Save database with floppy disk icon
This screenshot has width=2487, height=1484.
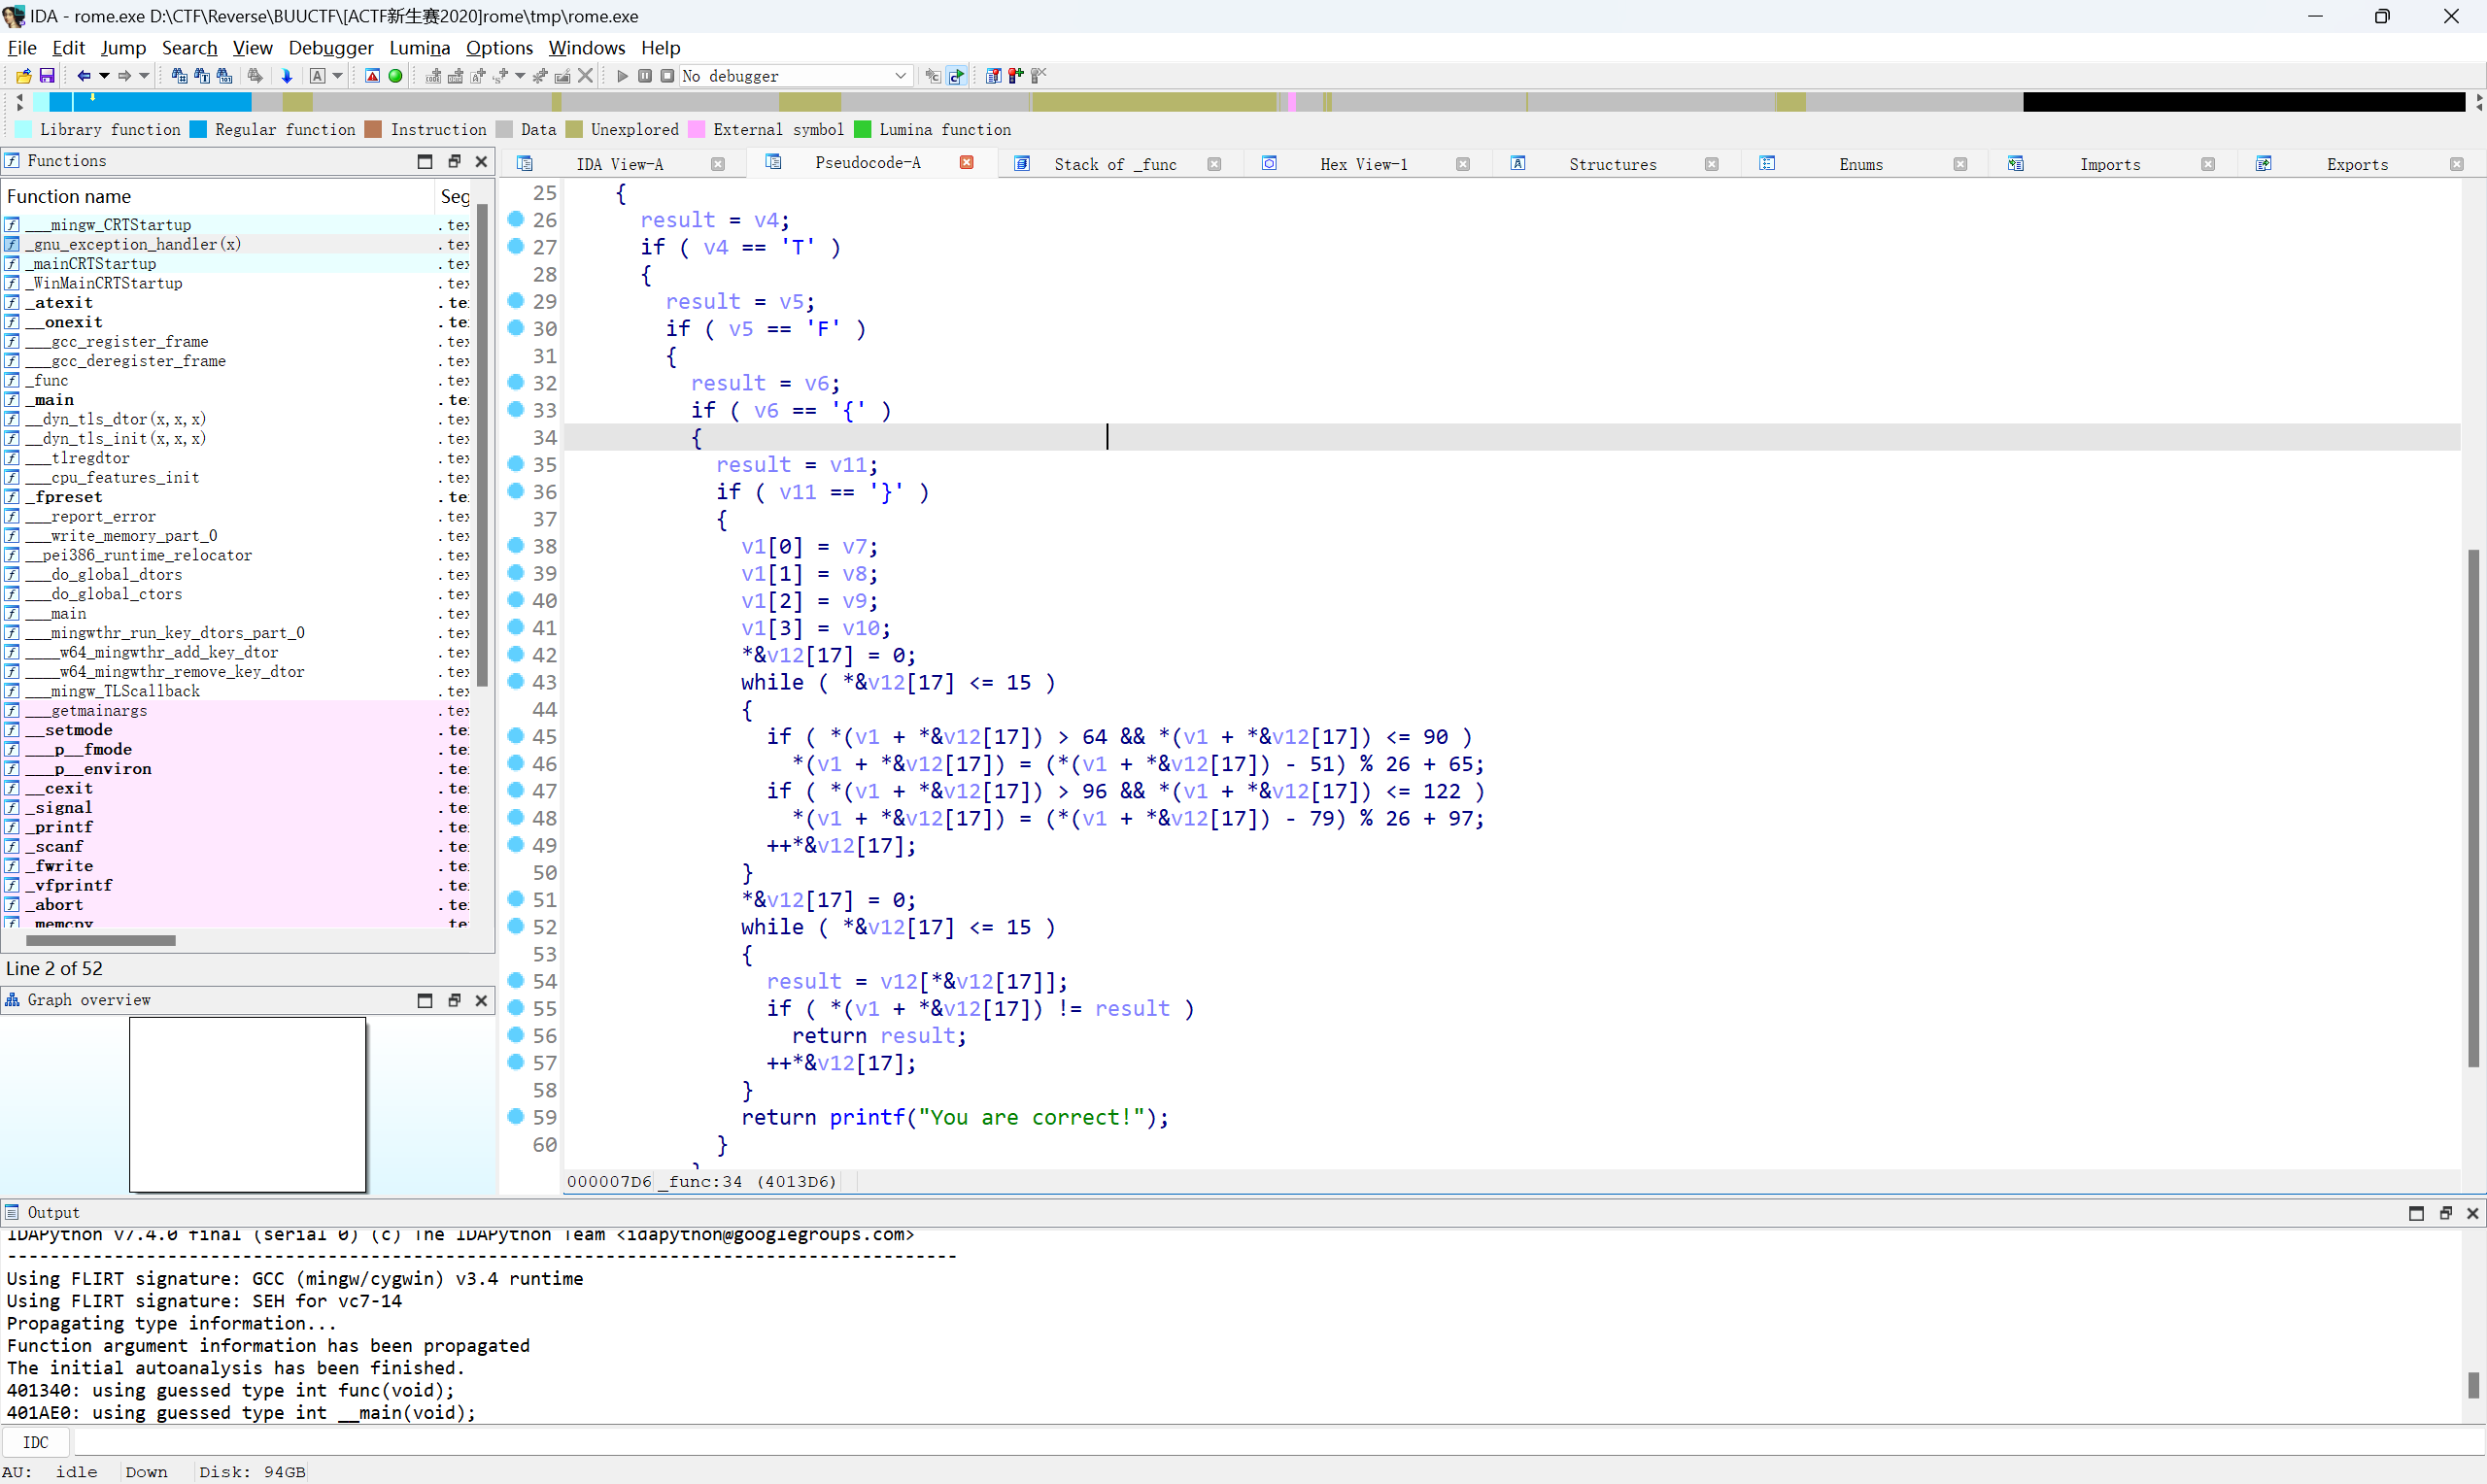click(46, 76)
